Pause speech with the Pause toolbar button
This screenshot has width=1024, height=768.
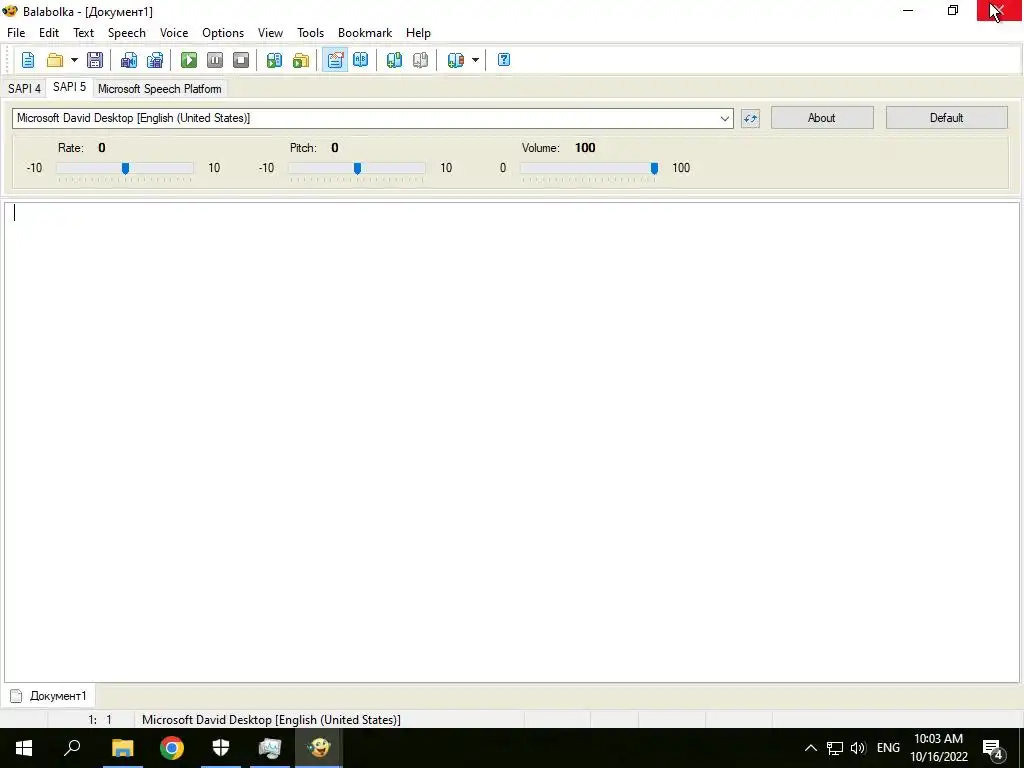pyautogui.click(x=215, y=60)
